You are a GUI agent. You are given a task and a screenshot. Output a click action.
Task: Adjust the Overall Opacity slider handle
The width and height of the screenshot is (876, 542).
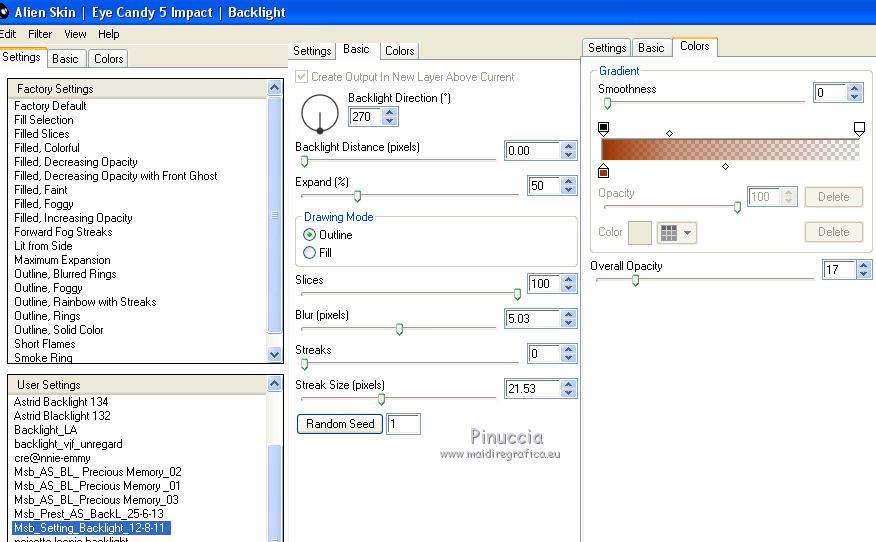point(635,280)
